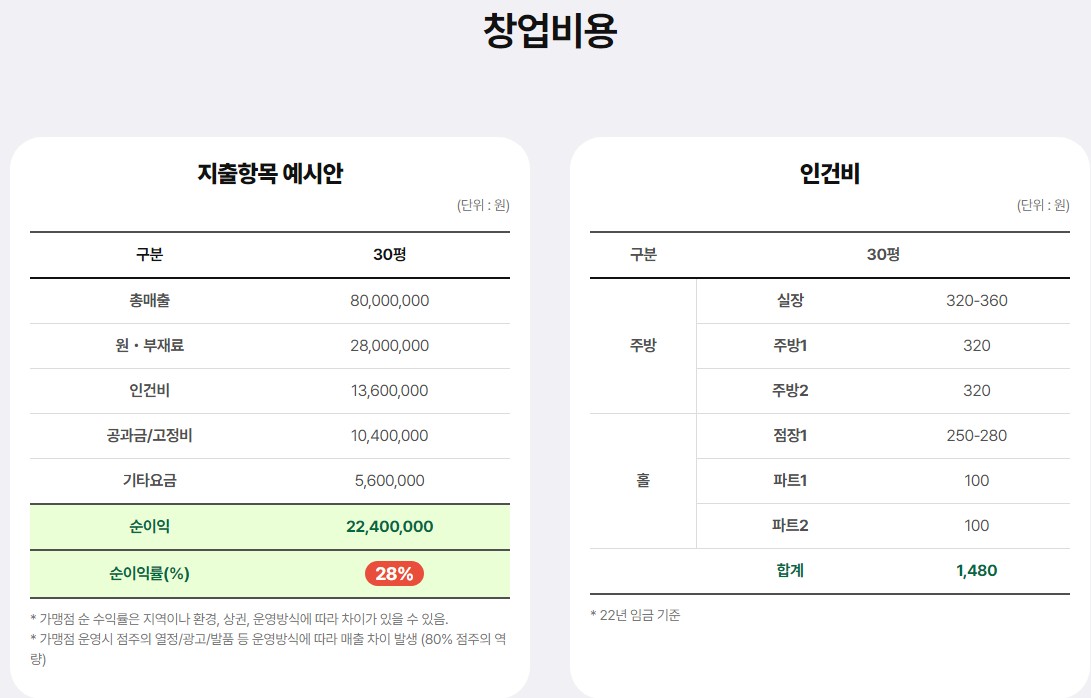The image size is (1091, 698).
Task: Select the 순이익률(%) row label
Action: point(149,573)
